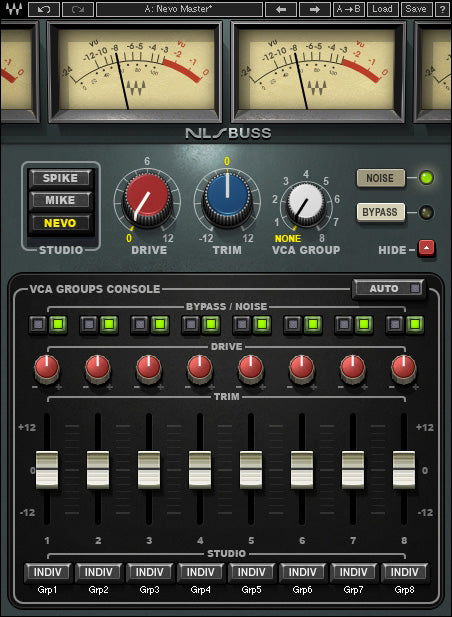Click group 6 drive knob
The width and height of the screenshot is (452, 617).
[302, 369]
